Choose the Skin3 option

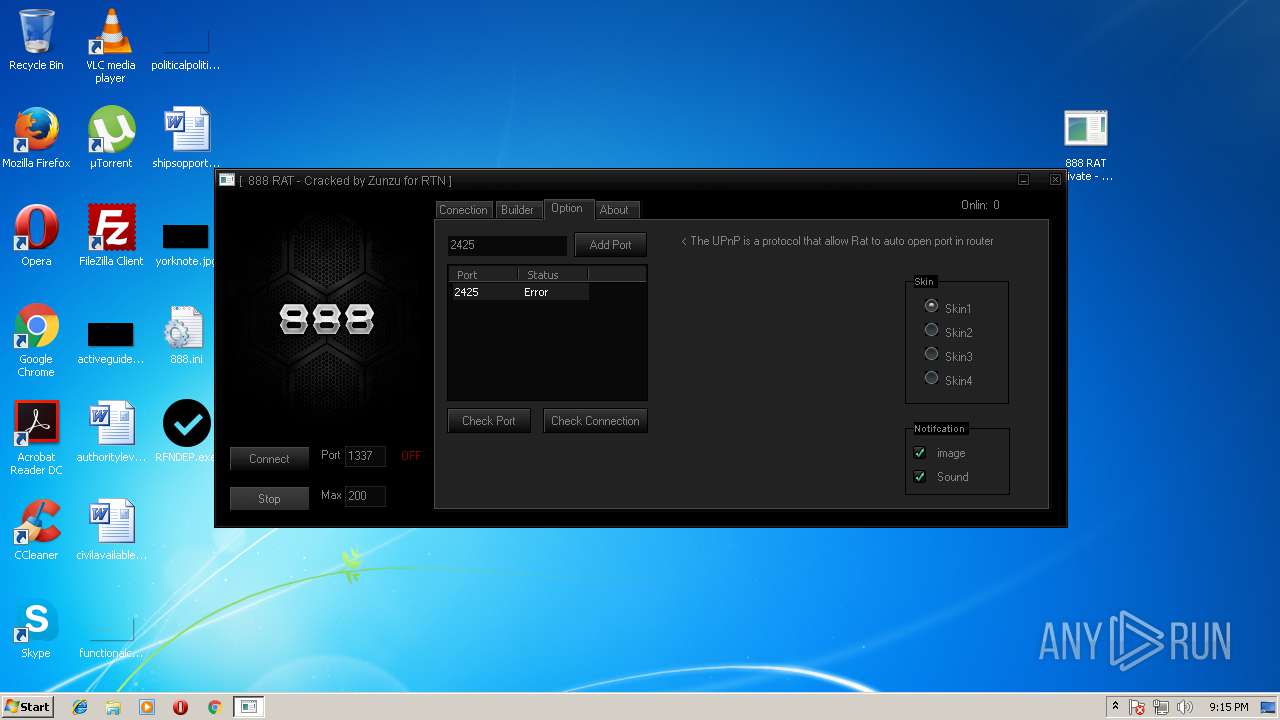(x=931, y=354)
